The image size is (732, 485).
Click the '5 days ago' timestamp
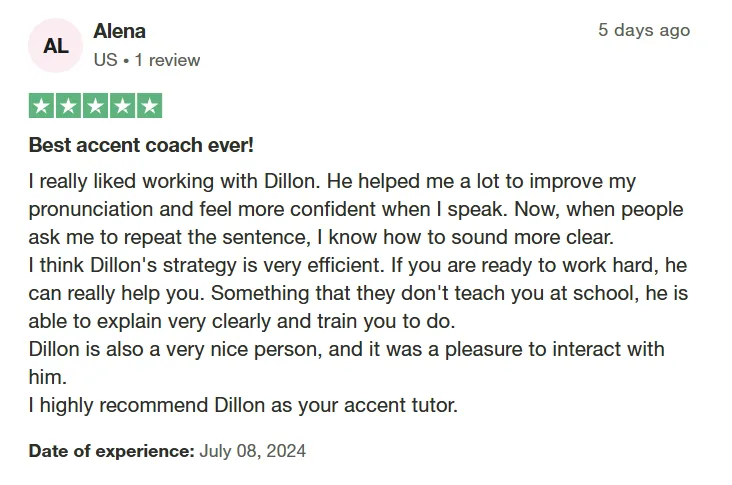tap(644, 30)
